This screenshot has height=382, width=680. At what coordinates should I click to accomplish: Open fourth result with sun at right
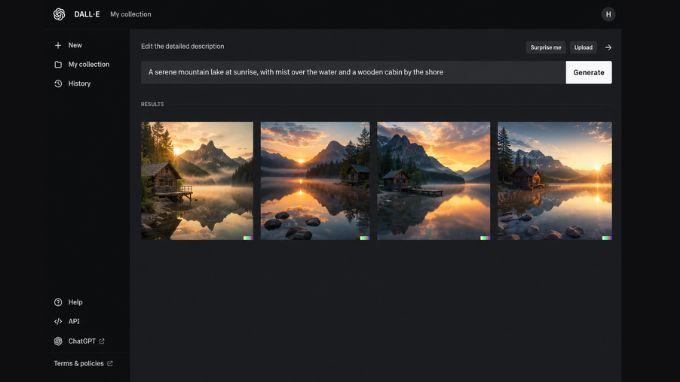pos(555,181)
